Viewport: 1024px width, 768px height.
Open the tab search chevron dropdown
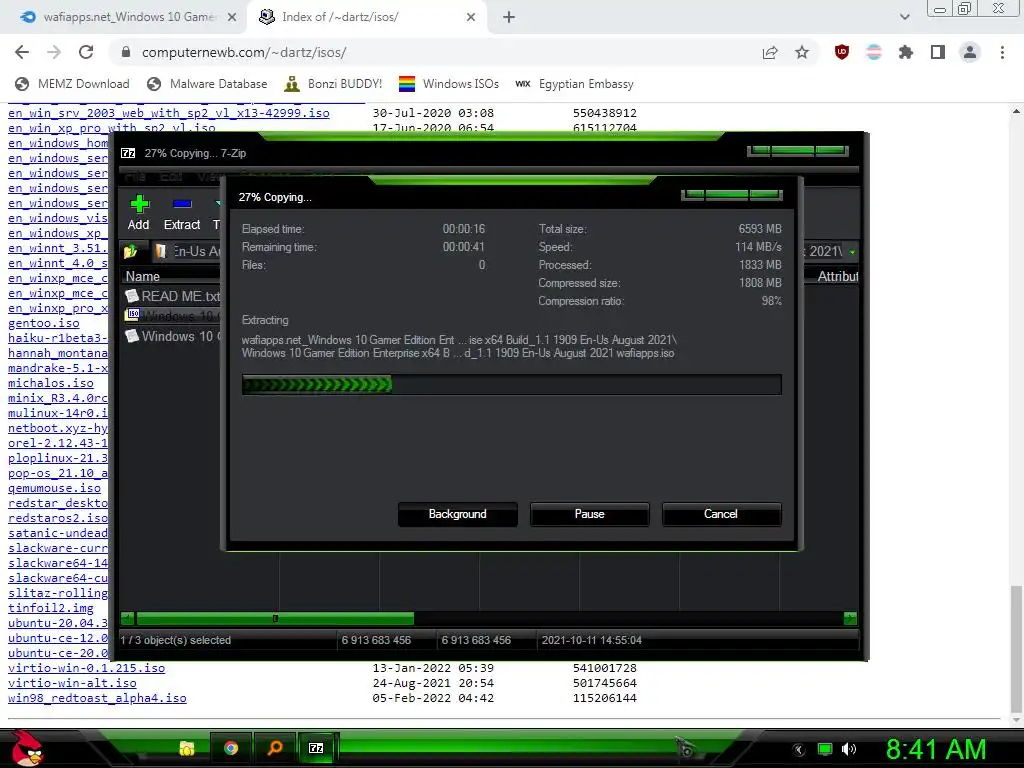coord(904,17)
